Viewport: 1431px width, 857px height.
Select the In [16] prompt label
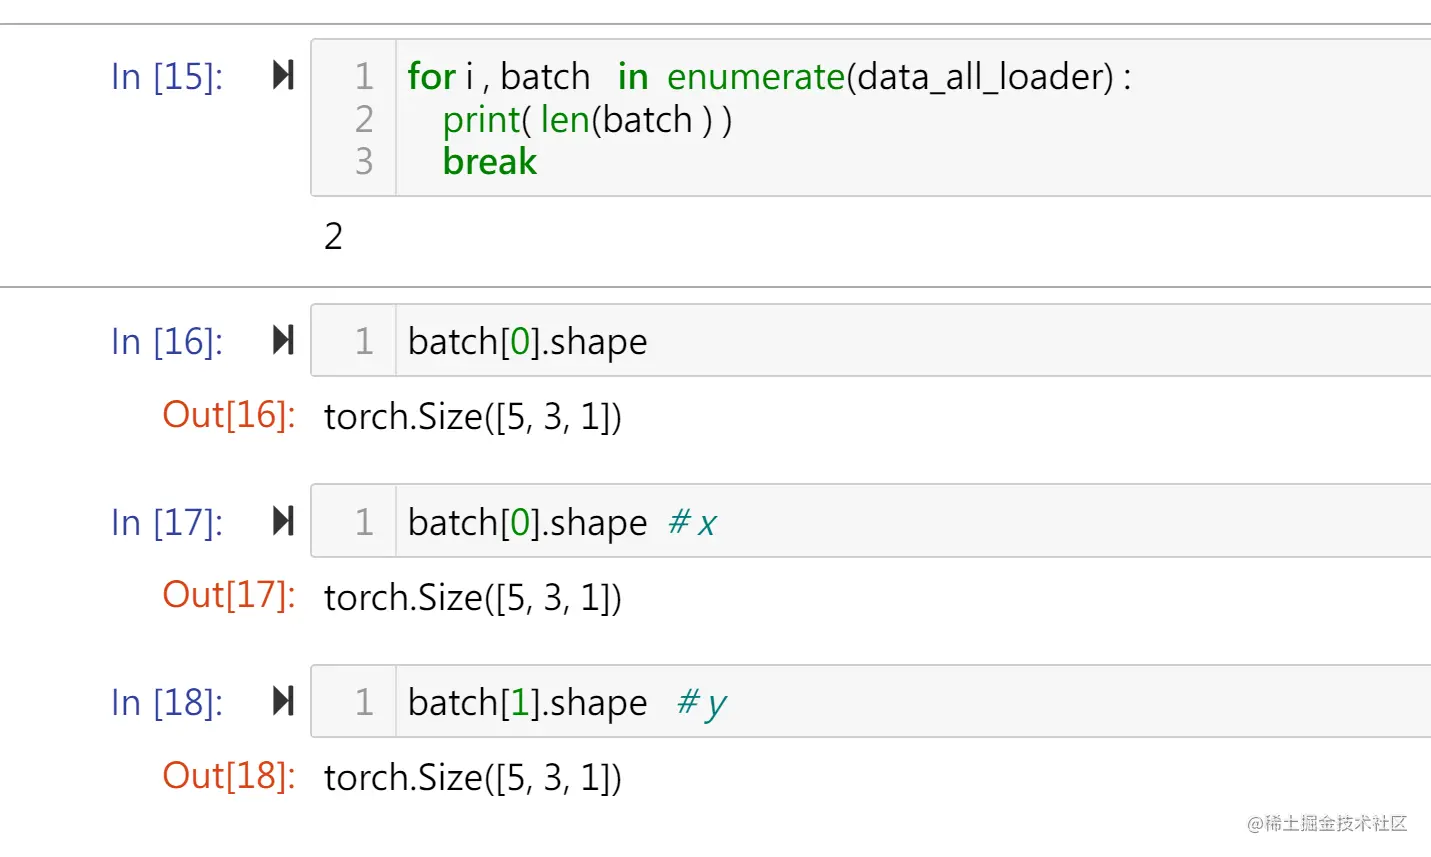[x=167, y=342]
